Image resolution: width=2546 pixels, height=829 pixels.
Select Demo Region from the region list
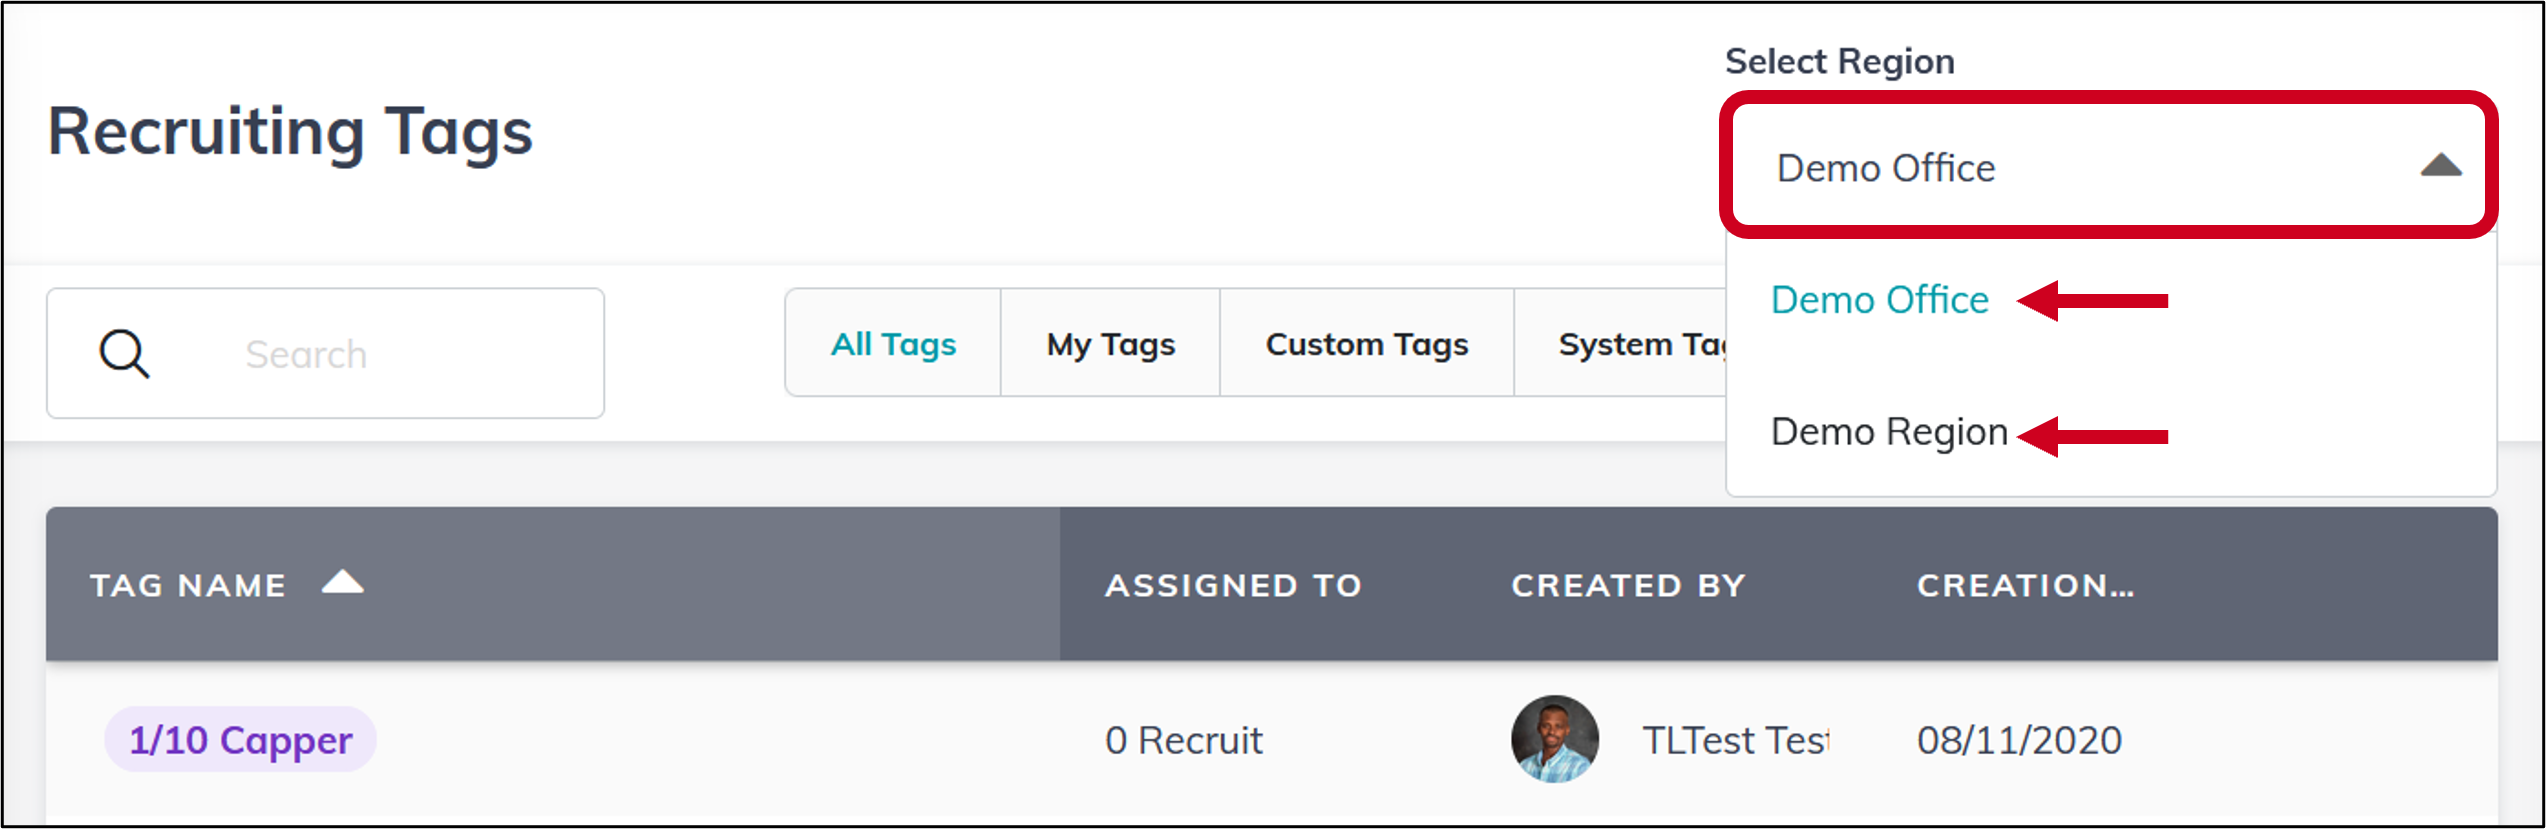tap(1889, 432)
